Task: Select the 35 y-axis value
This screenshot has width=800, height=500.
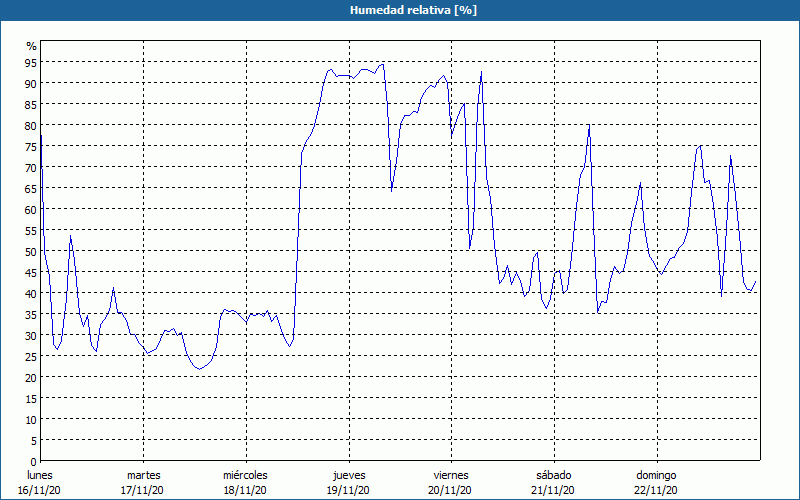Action: click(31, 314)
